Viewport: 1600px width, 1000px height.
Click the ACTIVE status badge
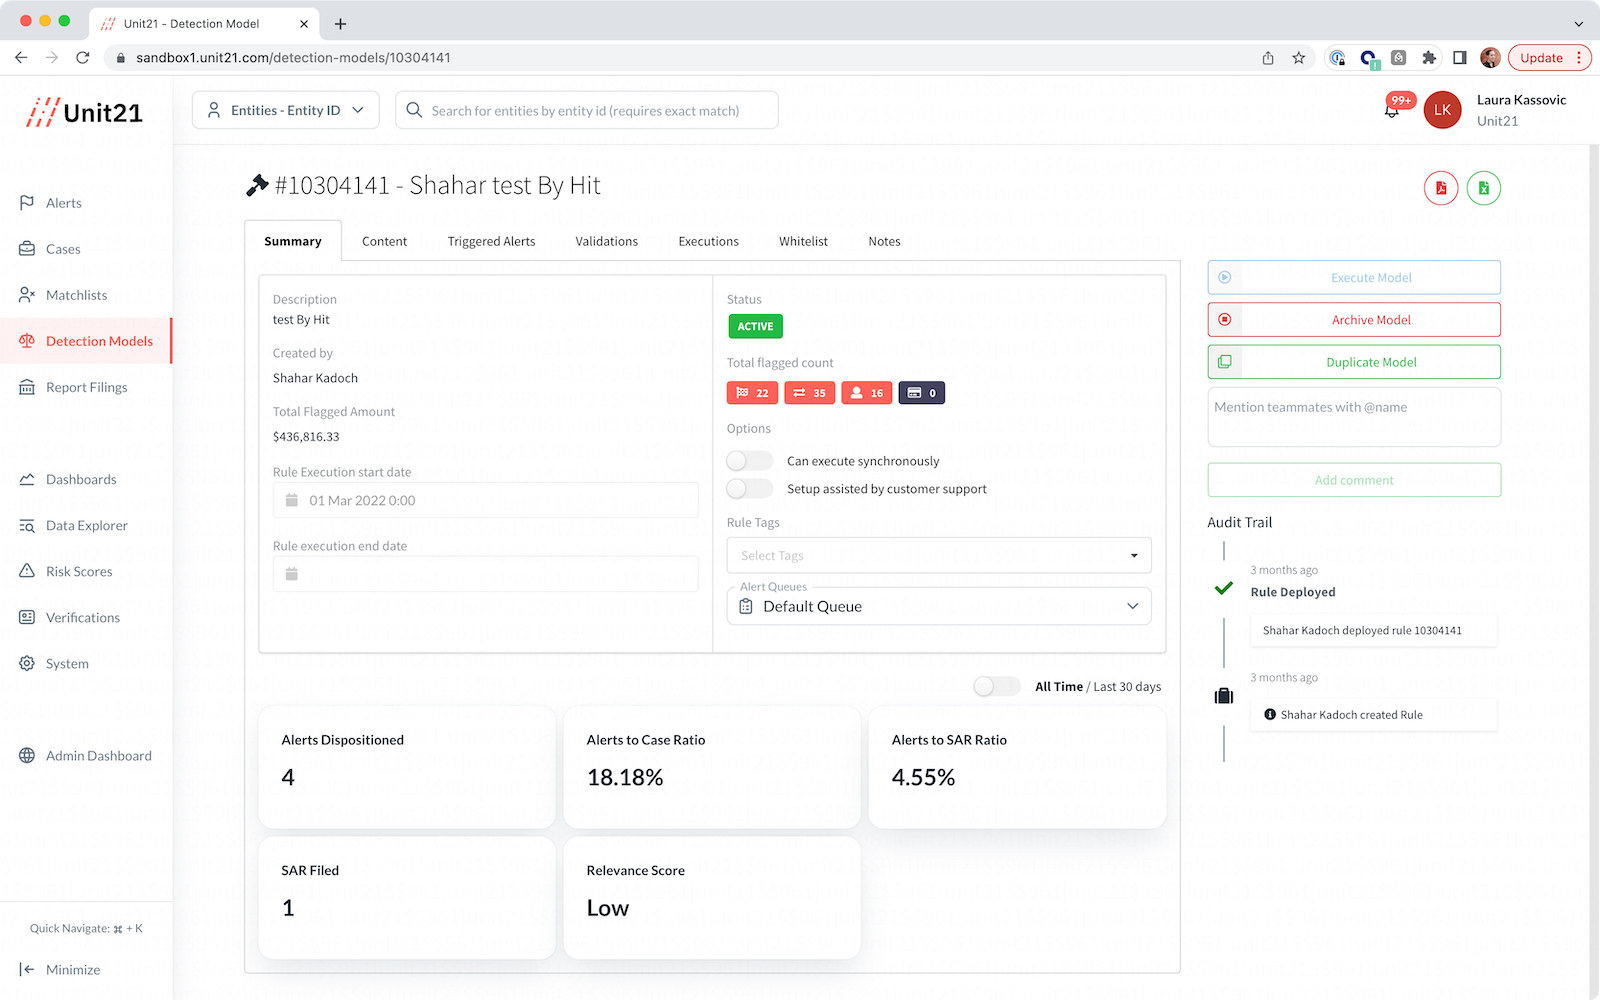(755, 326)
